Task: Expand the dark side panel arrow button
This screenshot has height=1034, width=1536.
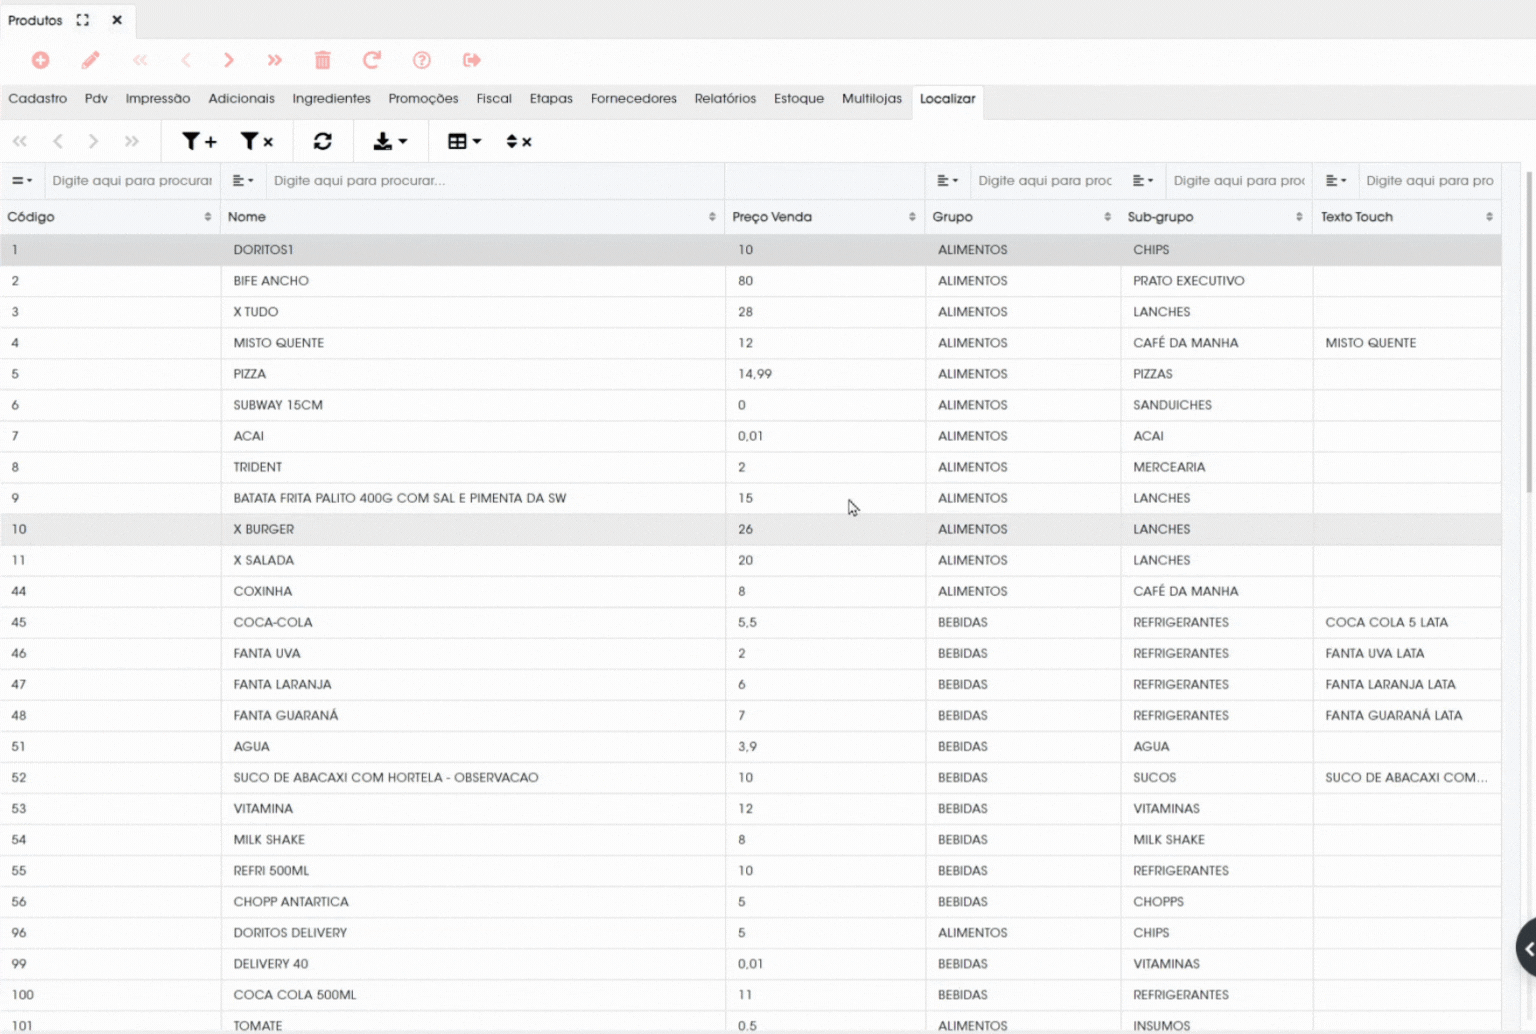Action: point(1527,948)
